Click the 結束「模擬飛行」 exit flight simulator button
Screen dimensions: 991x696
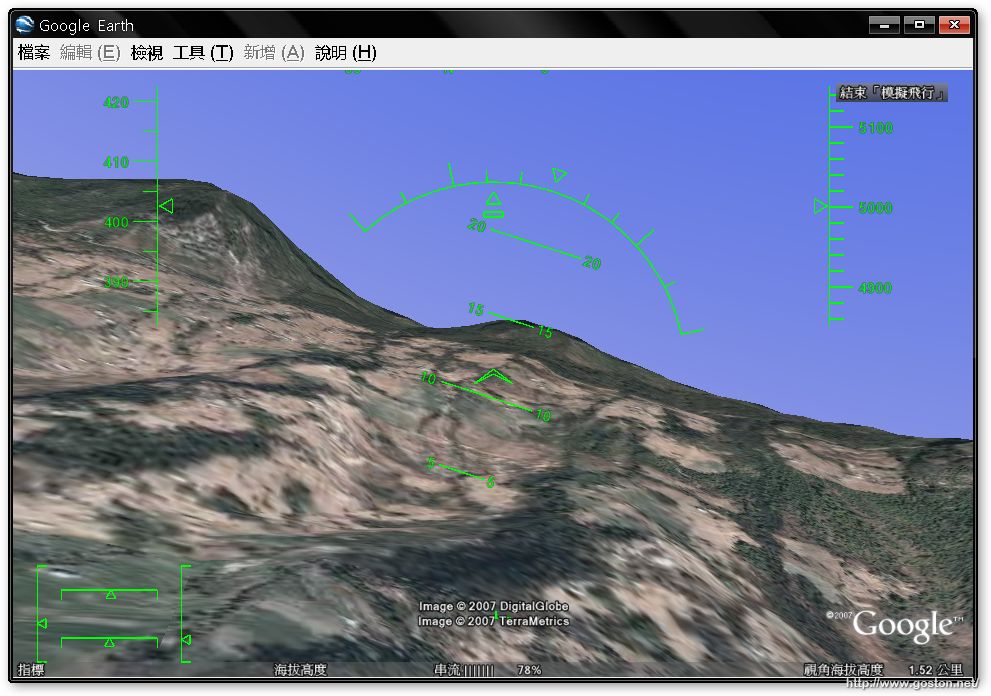tap(892, 93)
